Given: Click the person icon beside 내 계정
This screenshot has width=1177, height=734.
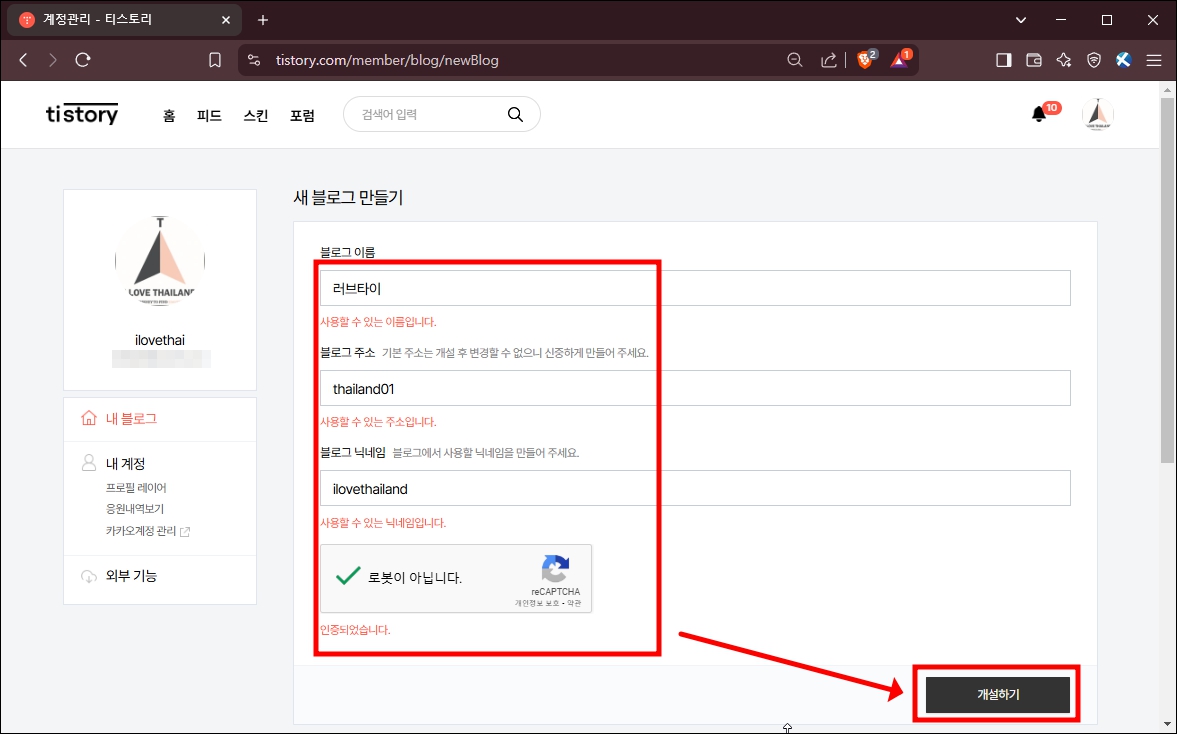Looking at the screenshot, I should click(88, 463).
